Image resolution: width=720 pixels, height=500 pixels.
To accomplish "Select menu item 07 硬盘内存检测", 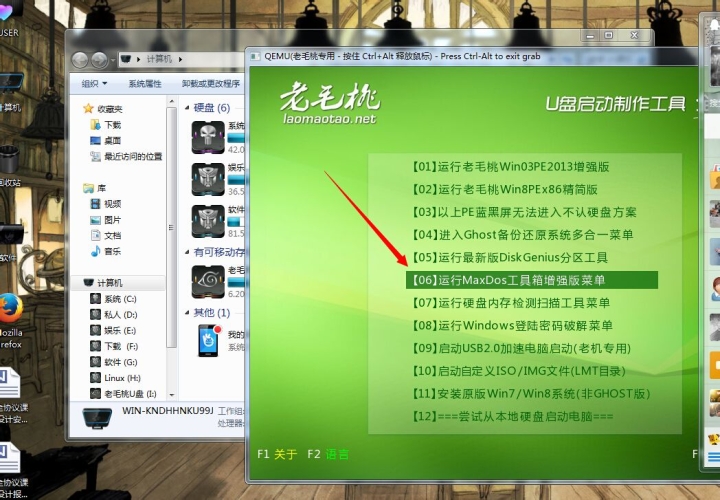I will pyautogui.click(x=511, y=303).
